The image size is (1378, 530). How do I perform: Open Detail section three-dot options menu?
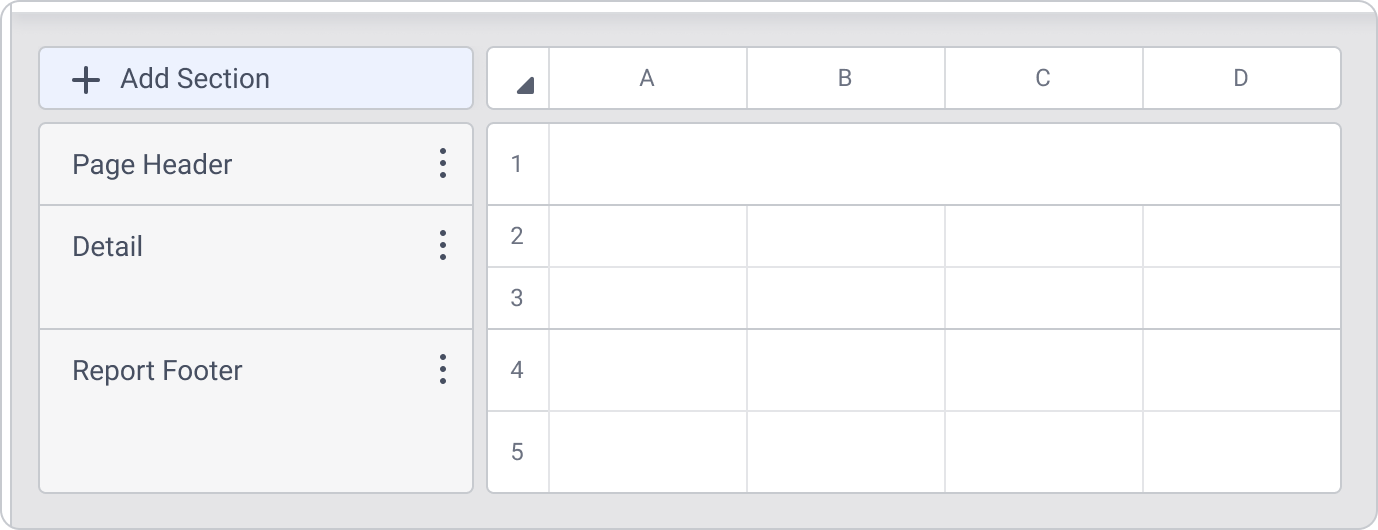442,246
